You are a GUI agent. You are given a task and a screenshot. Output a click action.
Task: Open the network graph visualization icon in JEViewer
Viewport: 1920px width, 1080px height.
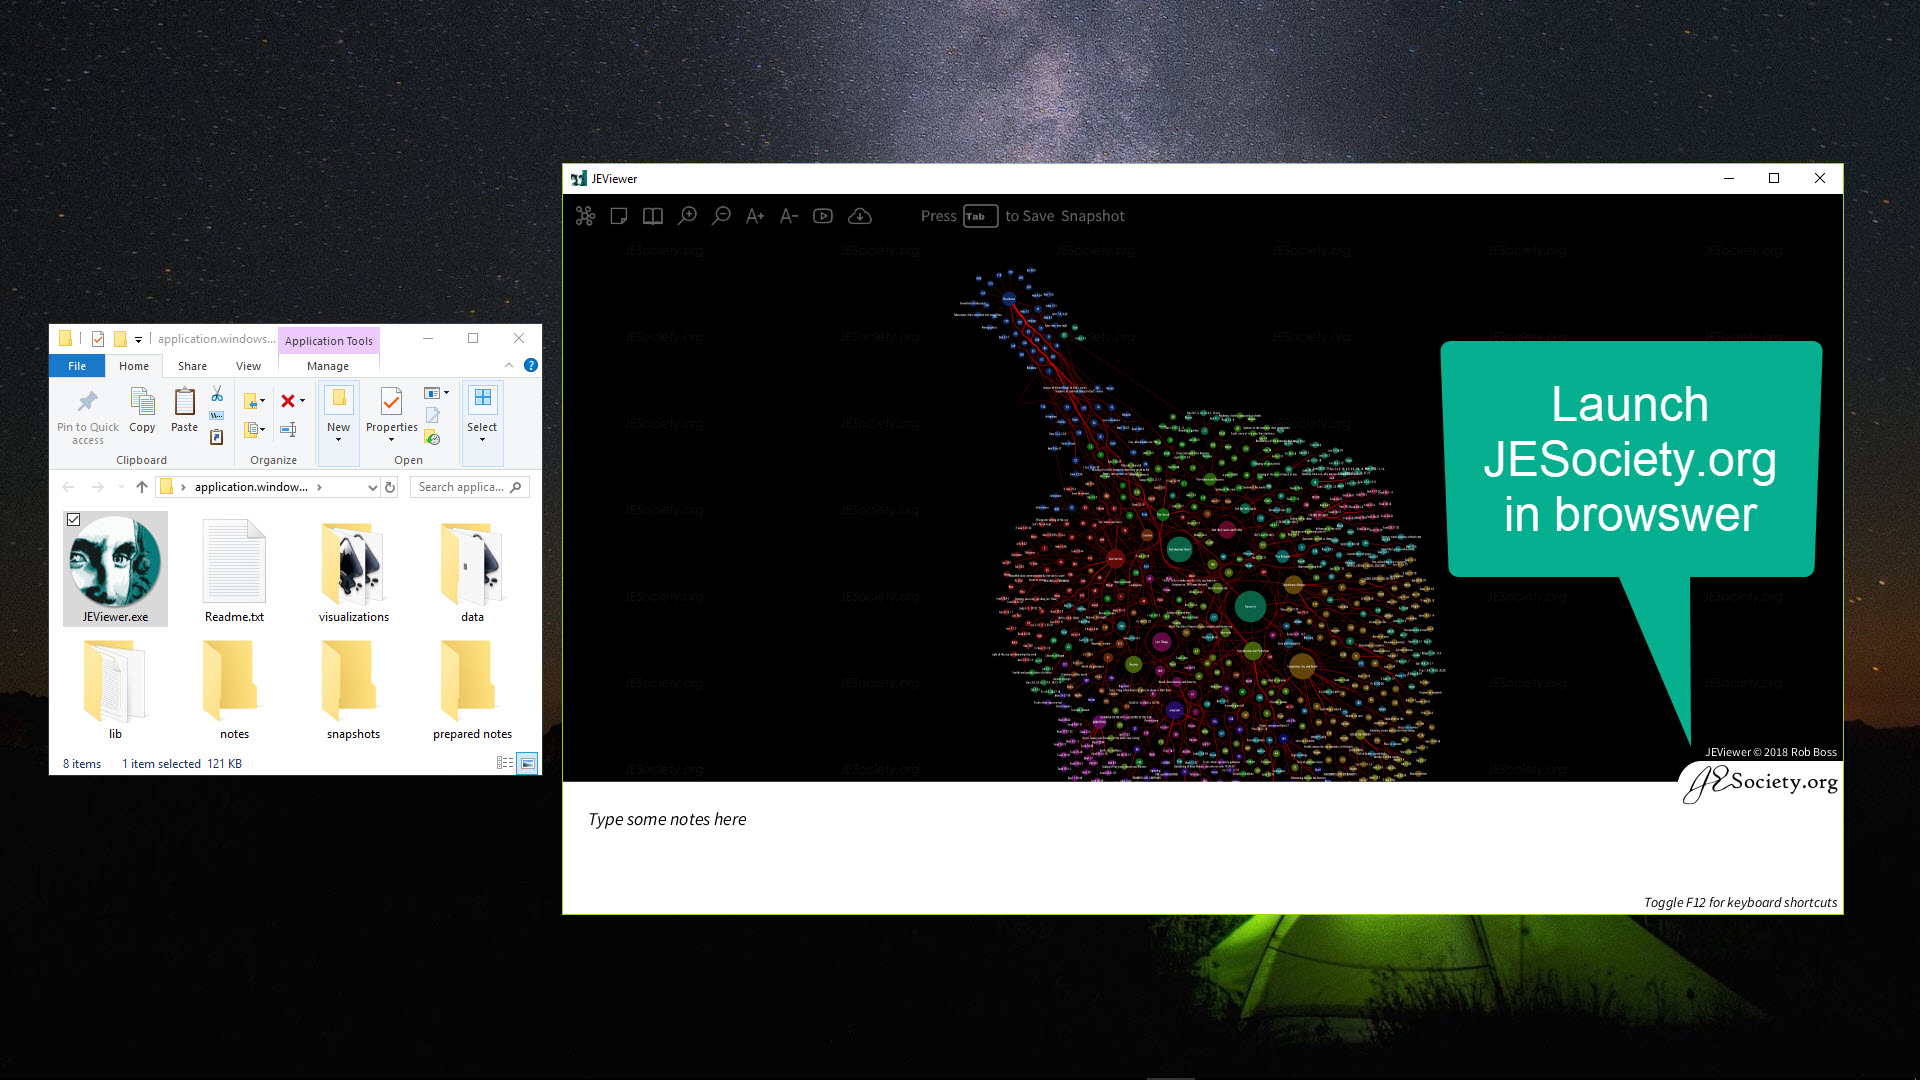coord(585,216)
